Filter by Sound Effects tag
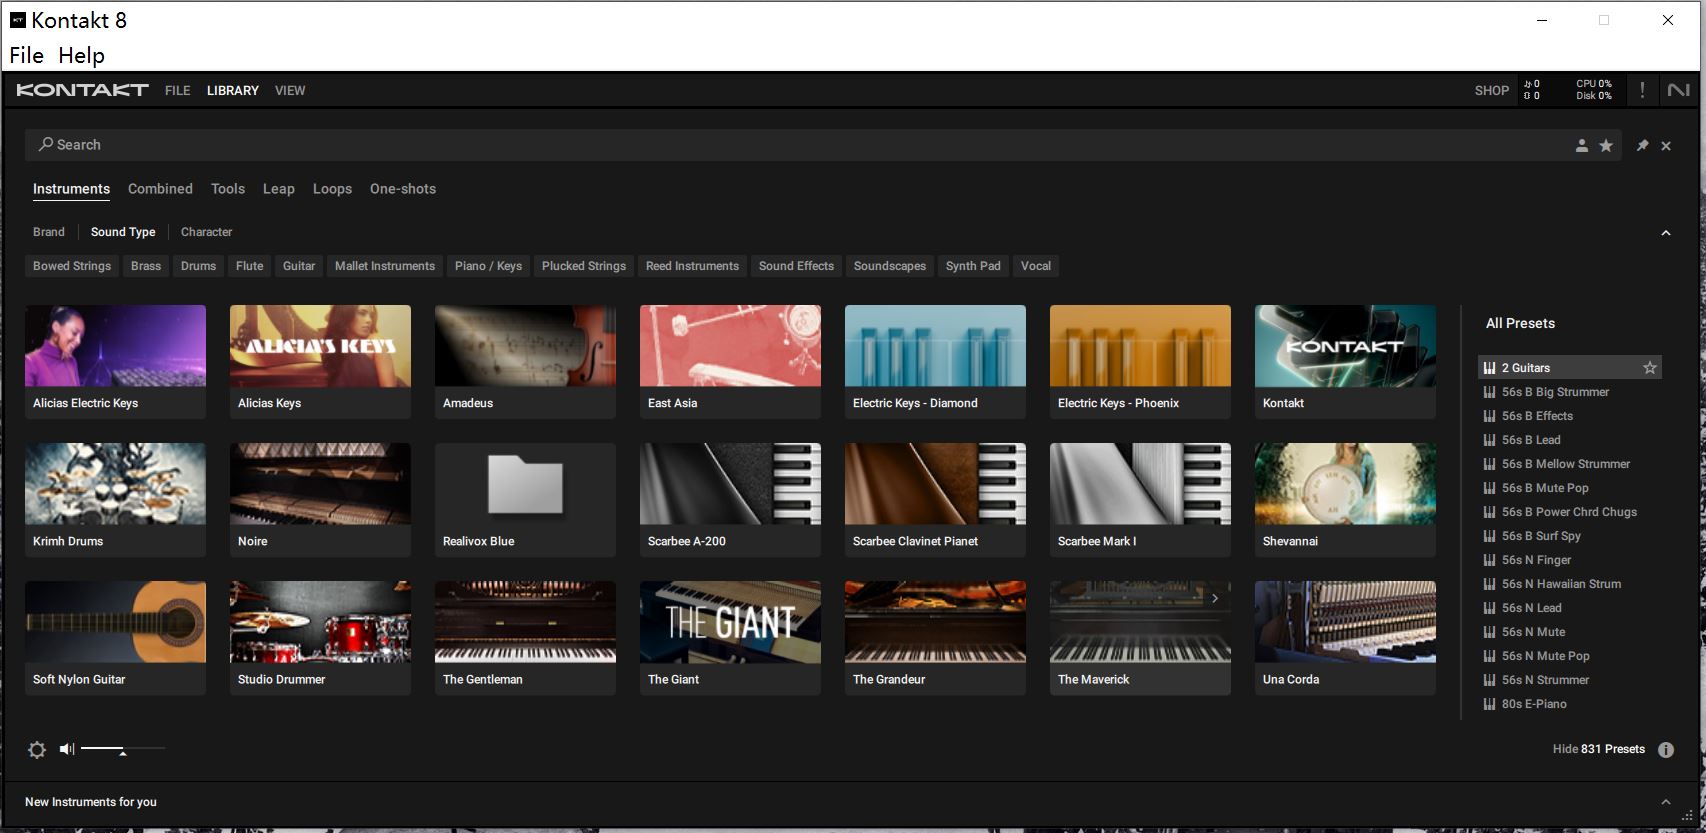1706x833 pixels. tap(796, 266)
